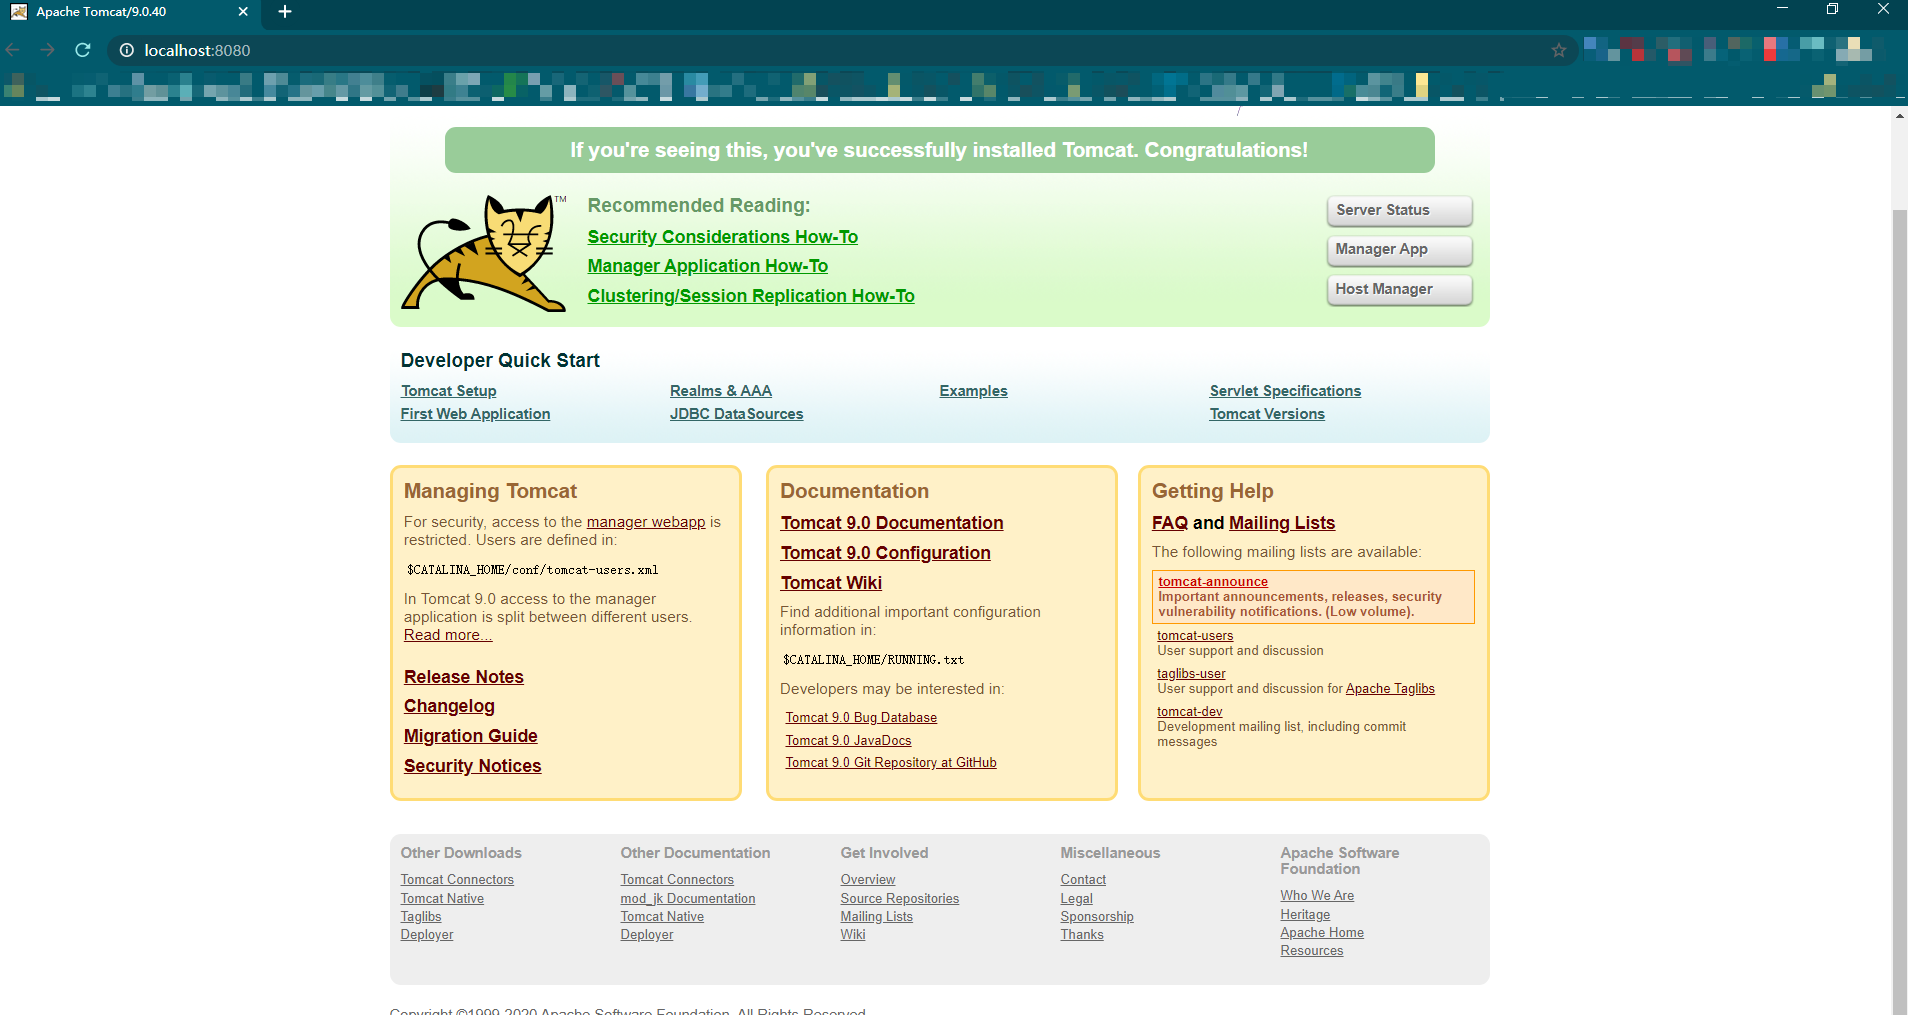Open the Tomcat Wiki link
1908x1015 pixels.
click(x=831, y=583)
